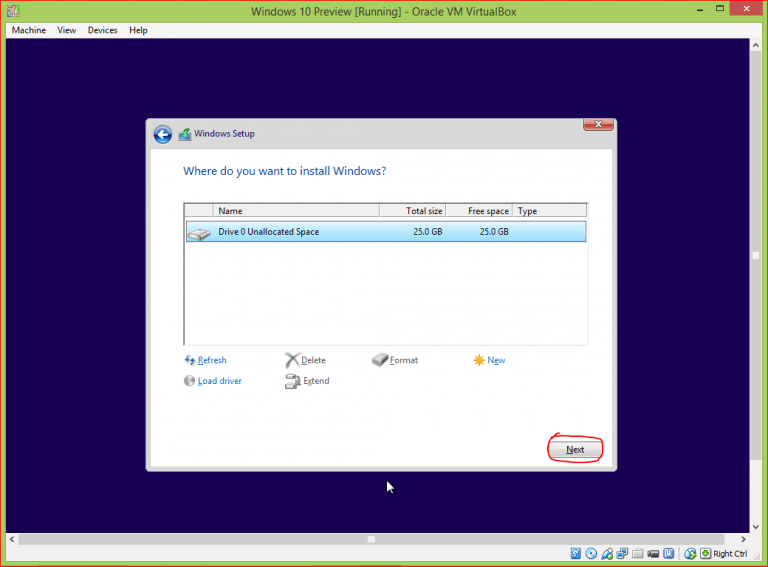Click the Refresh link
Image resolution: width=768 pixels, height=567 pixels.
pyautogui.click(x=212, y=360)
